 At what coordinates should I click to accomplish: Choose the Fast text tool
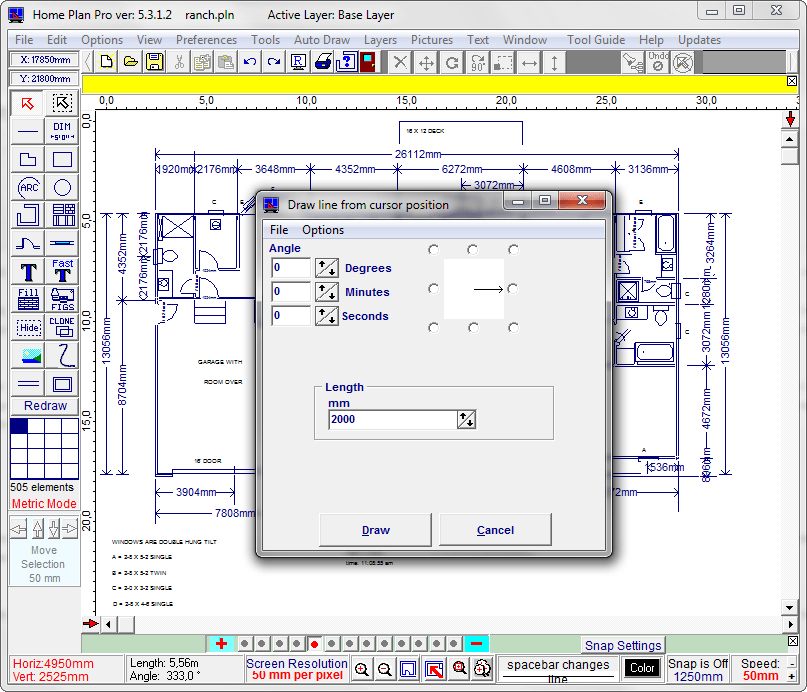(x=62, y=271)
